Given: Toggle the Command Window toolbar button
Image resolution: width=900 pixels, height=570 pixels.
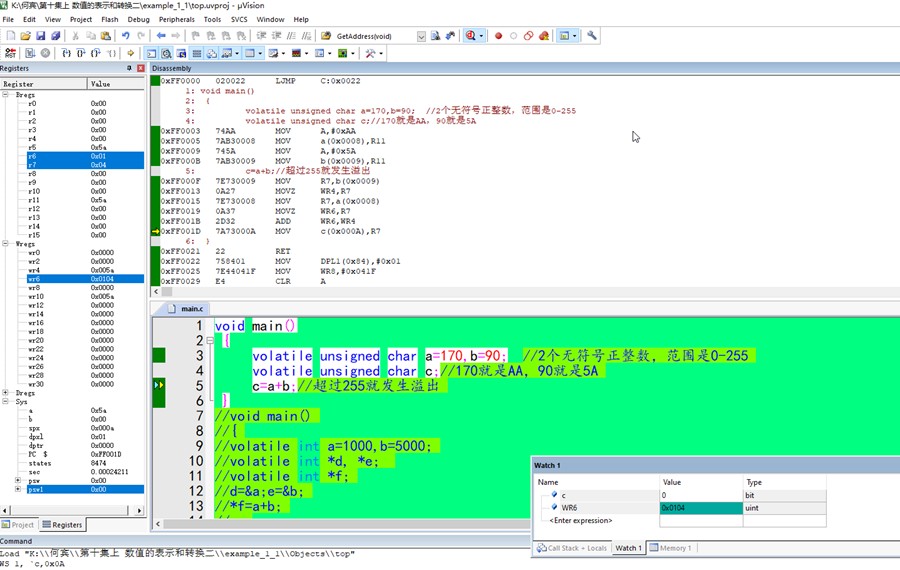Looking at the screenshot, I should click(x=152, y=53).
